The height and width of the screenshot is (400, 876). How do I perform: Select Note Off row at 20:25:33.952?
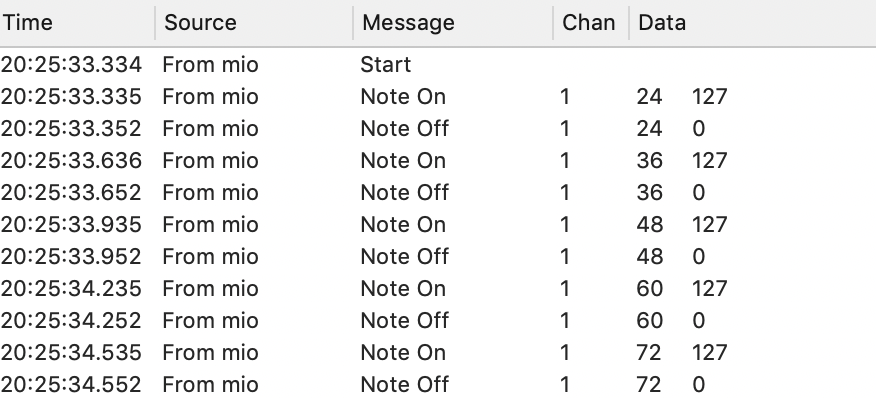pyautogui.click(x=438, y=256)
